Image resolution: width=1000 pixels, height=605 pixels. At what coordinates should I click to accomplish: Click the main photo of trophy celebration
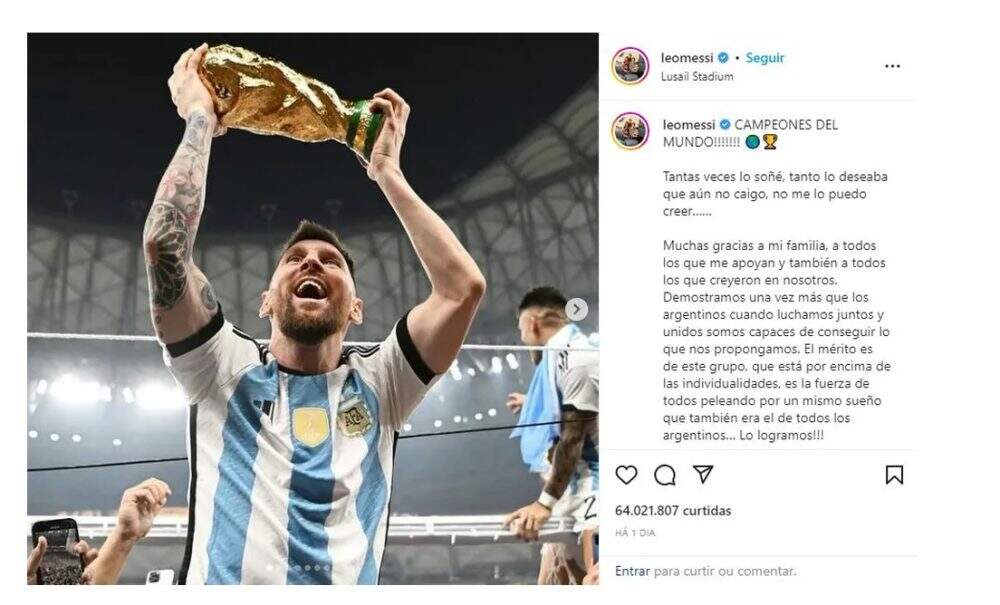tap(312, 309)
